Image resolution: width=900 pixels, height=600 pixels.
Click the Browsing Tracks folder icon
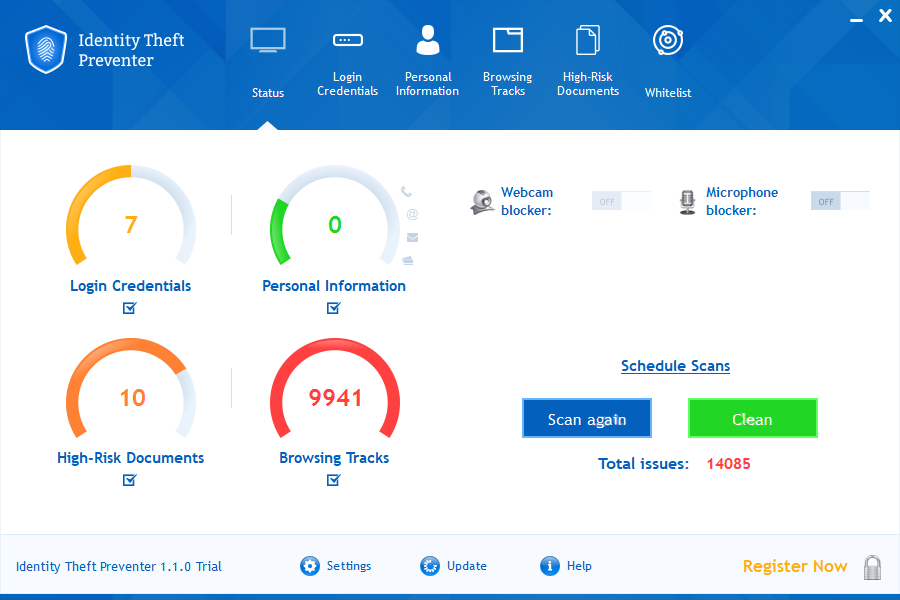click(x=508, y=40)
